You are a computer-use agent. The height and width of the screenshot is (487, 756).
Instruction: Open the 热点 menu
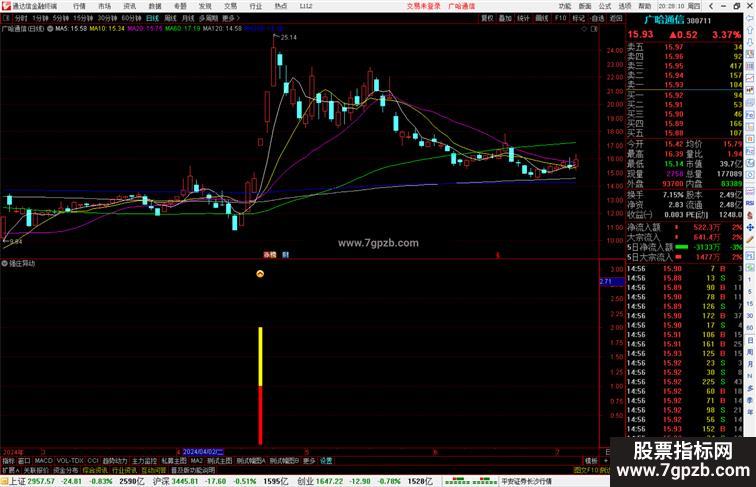(281, 6)
